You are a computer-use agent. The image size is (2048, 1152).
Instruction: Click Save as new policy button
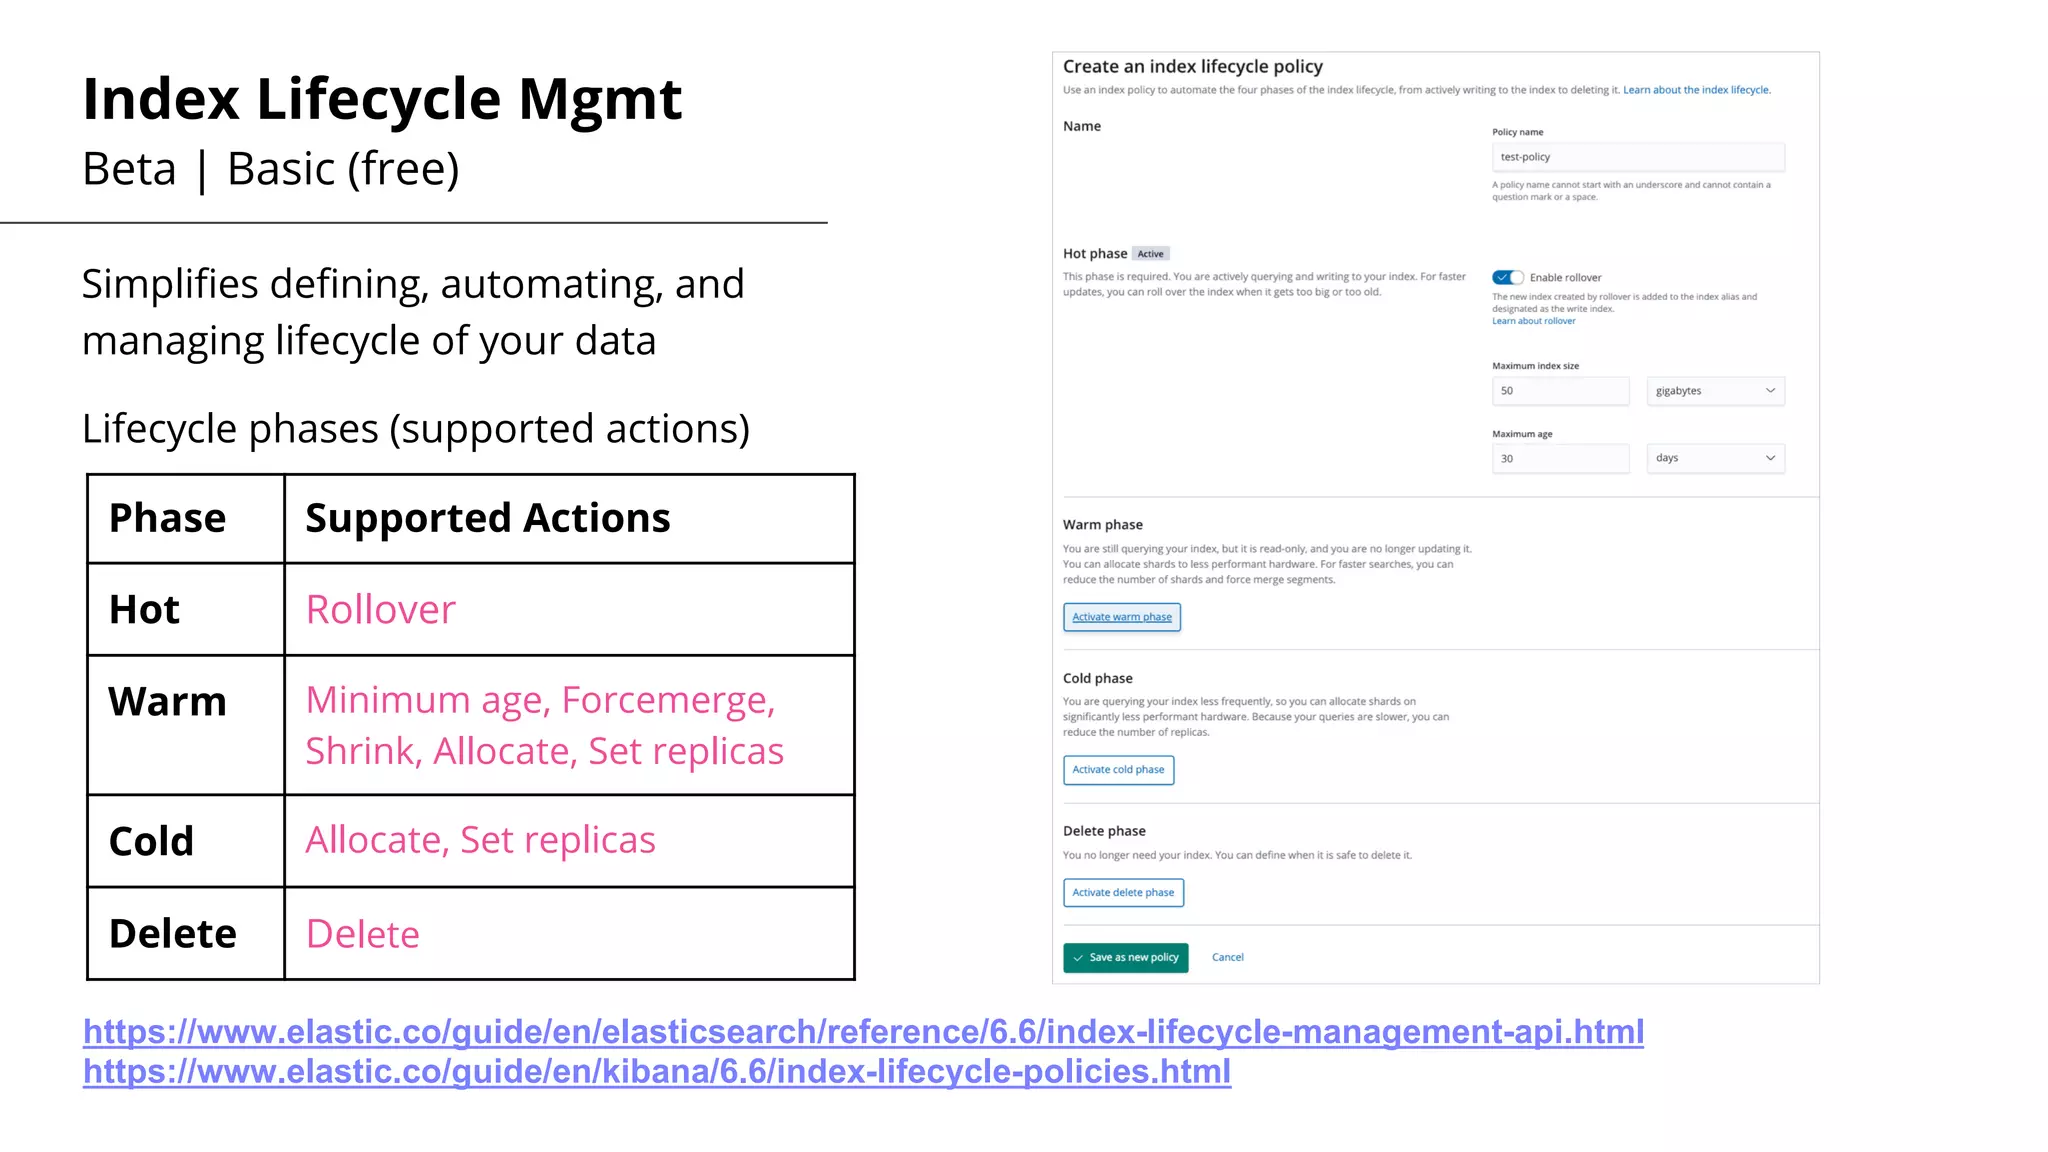pyautogui.click(x=1126, y=958)
